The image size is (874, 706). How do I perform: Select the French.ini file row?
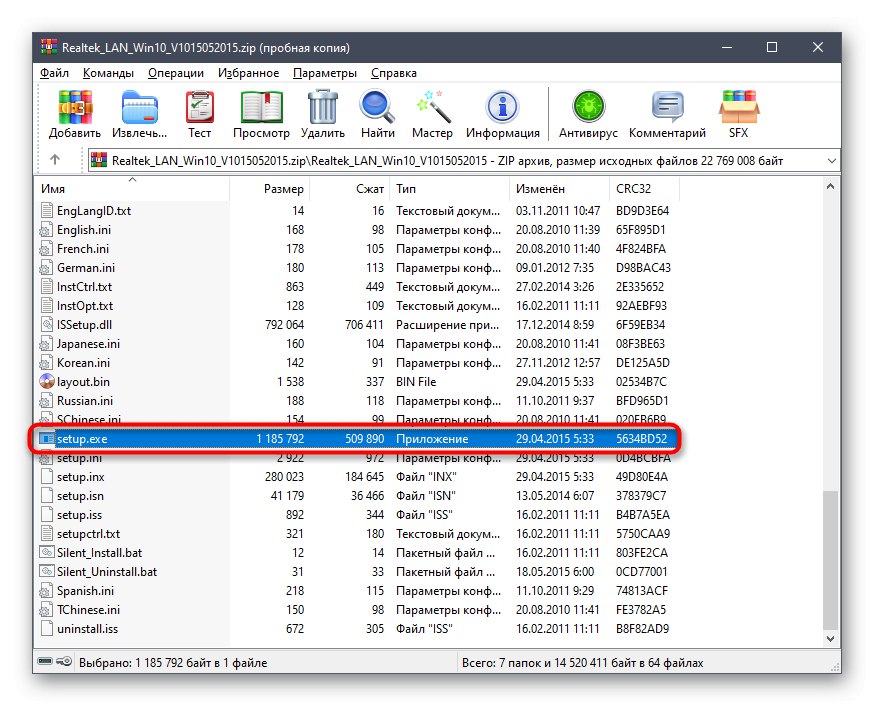(357, 249)
